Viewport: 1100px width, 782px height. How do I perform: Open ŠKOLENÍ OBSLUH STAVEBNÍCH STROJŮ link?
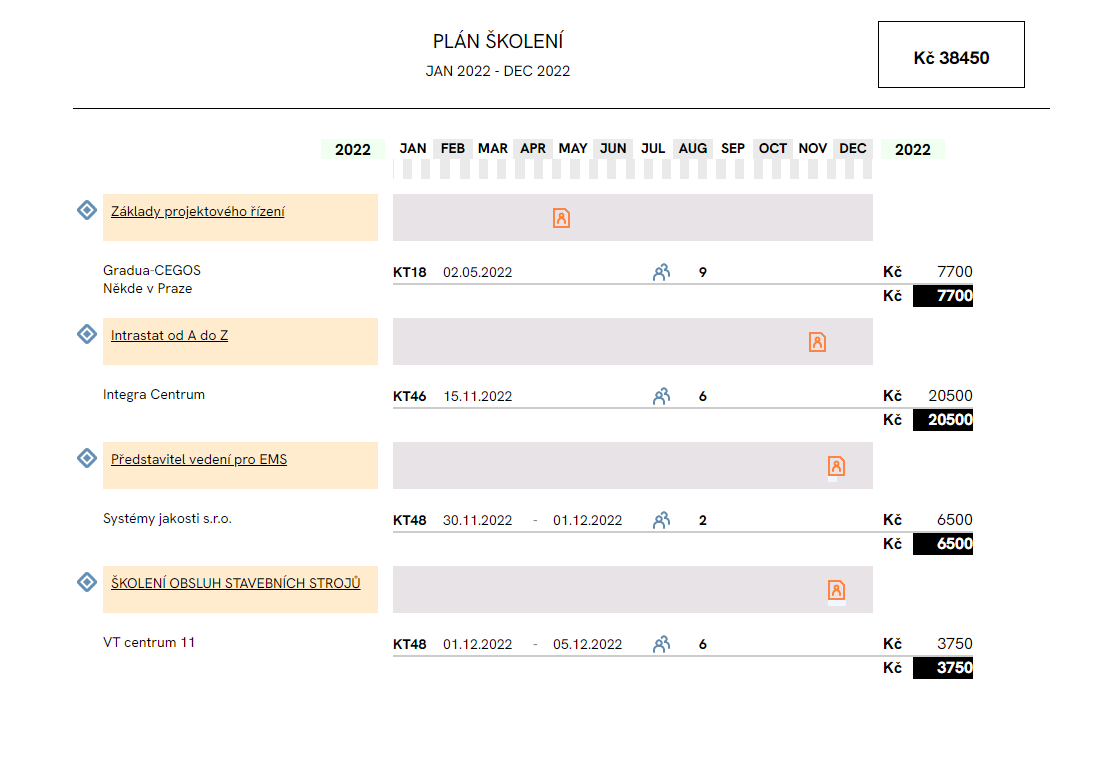point(235,583)
